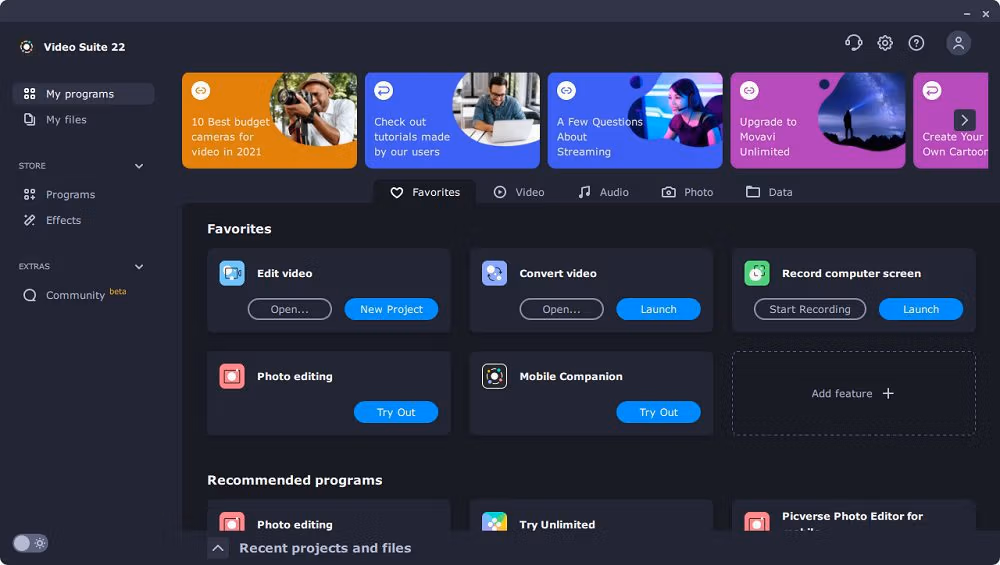This screenshot has width=1000, height=565.
Task: Click the Favorites section heading
Action: [239, 229]
